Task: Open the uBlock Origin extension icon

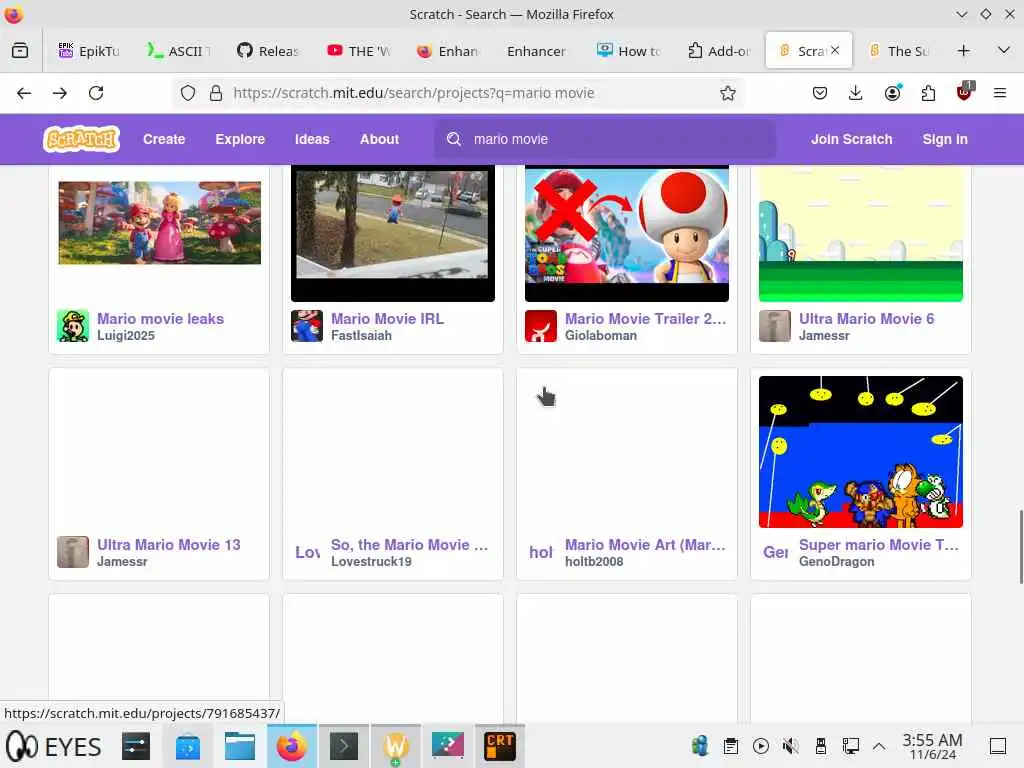Action: point(965,92)
